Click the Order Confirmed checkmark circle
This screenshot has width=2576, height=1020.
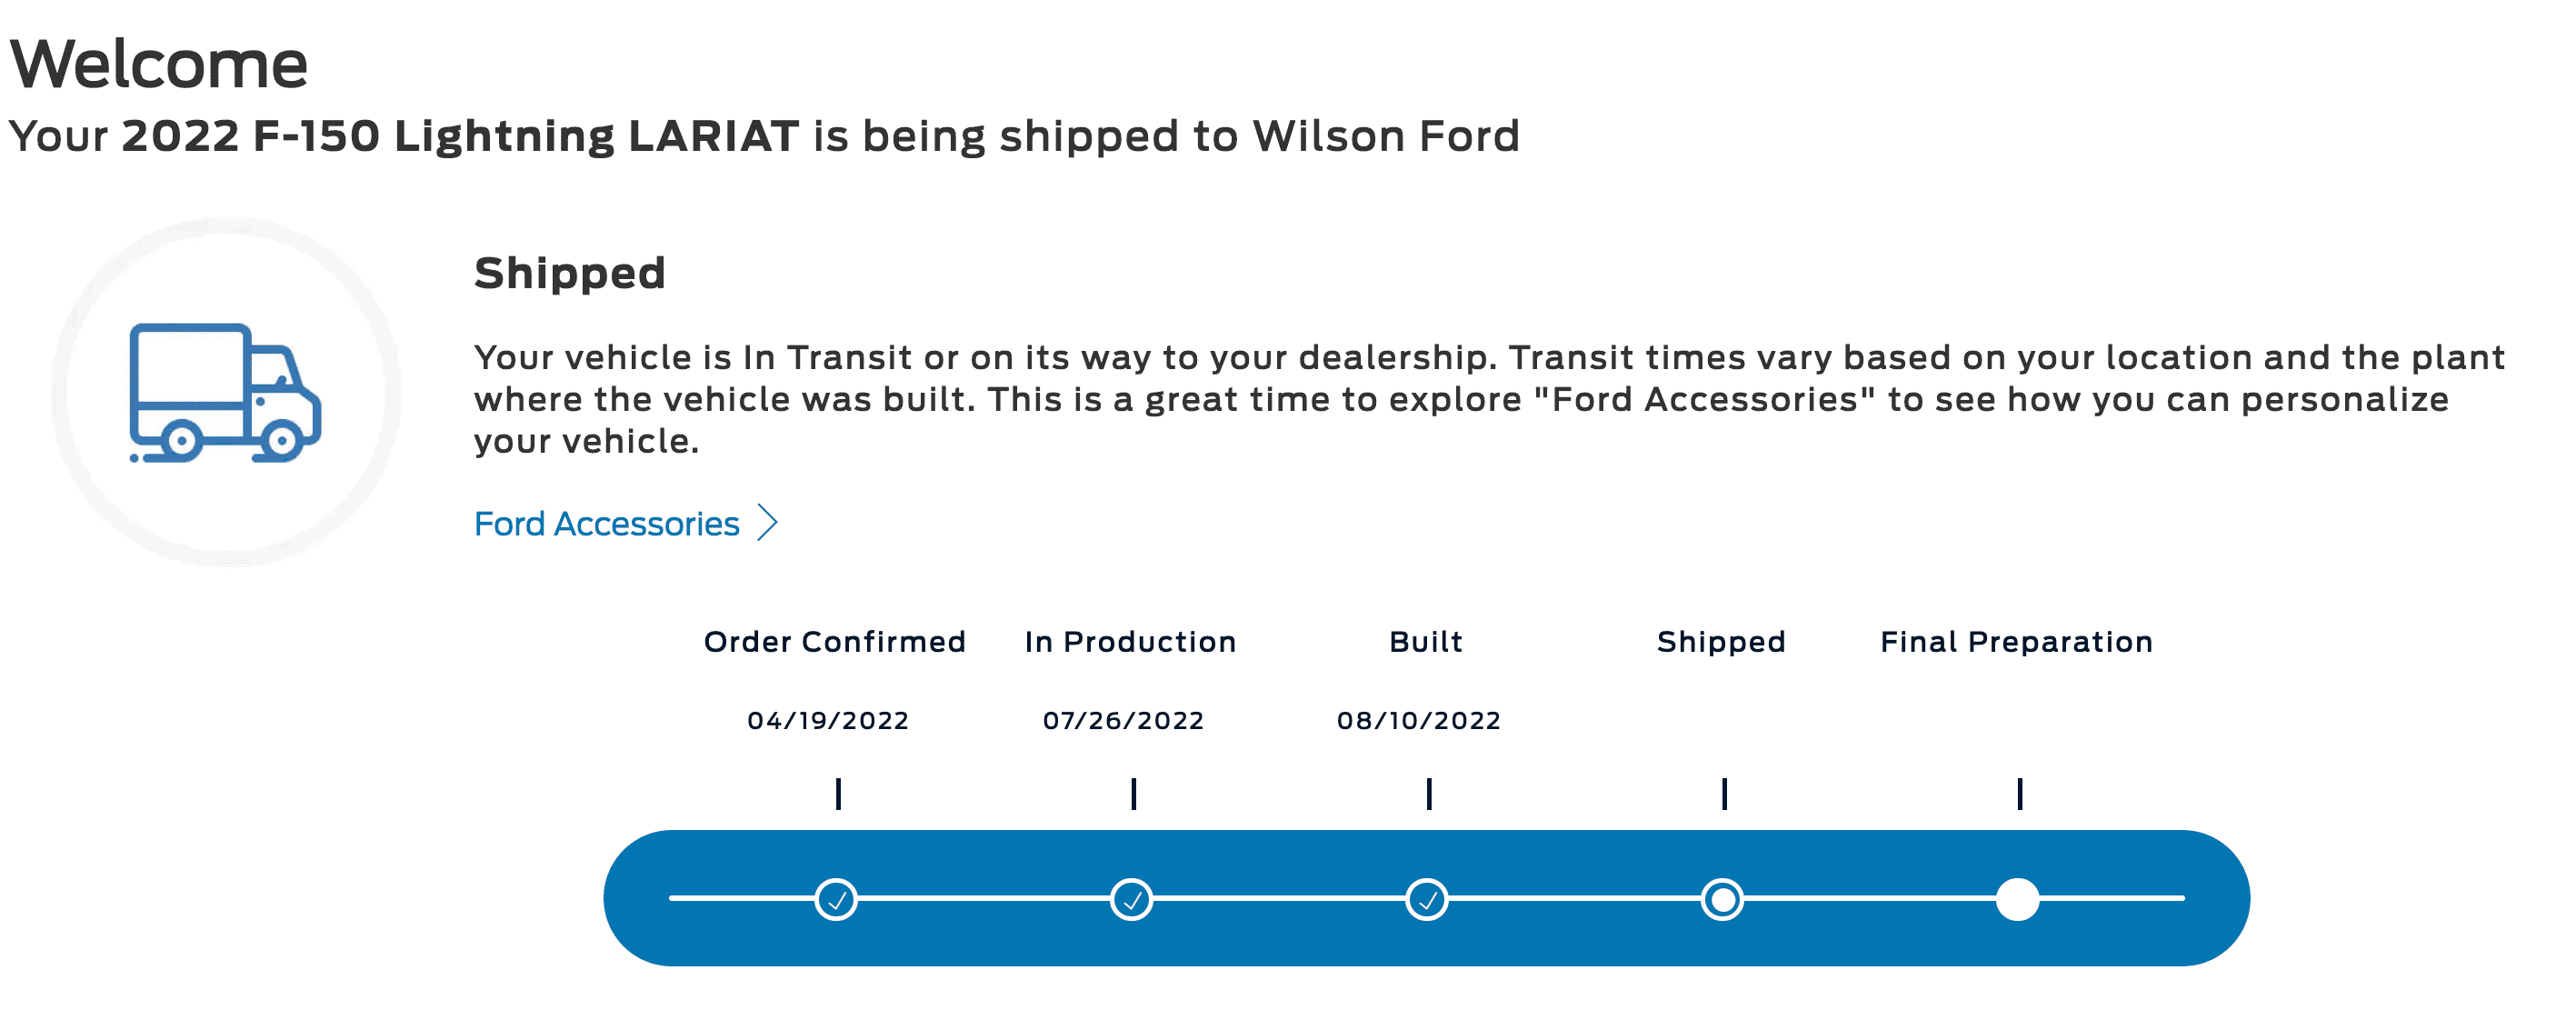tap(836, 899)
